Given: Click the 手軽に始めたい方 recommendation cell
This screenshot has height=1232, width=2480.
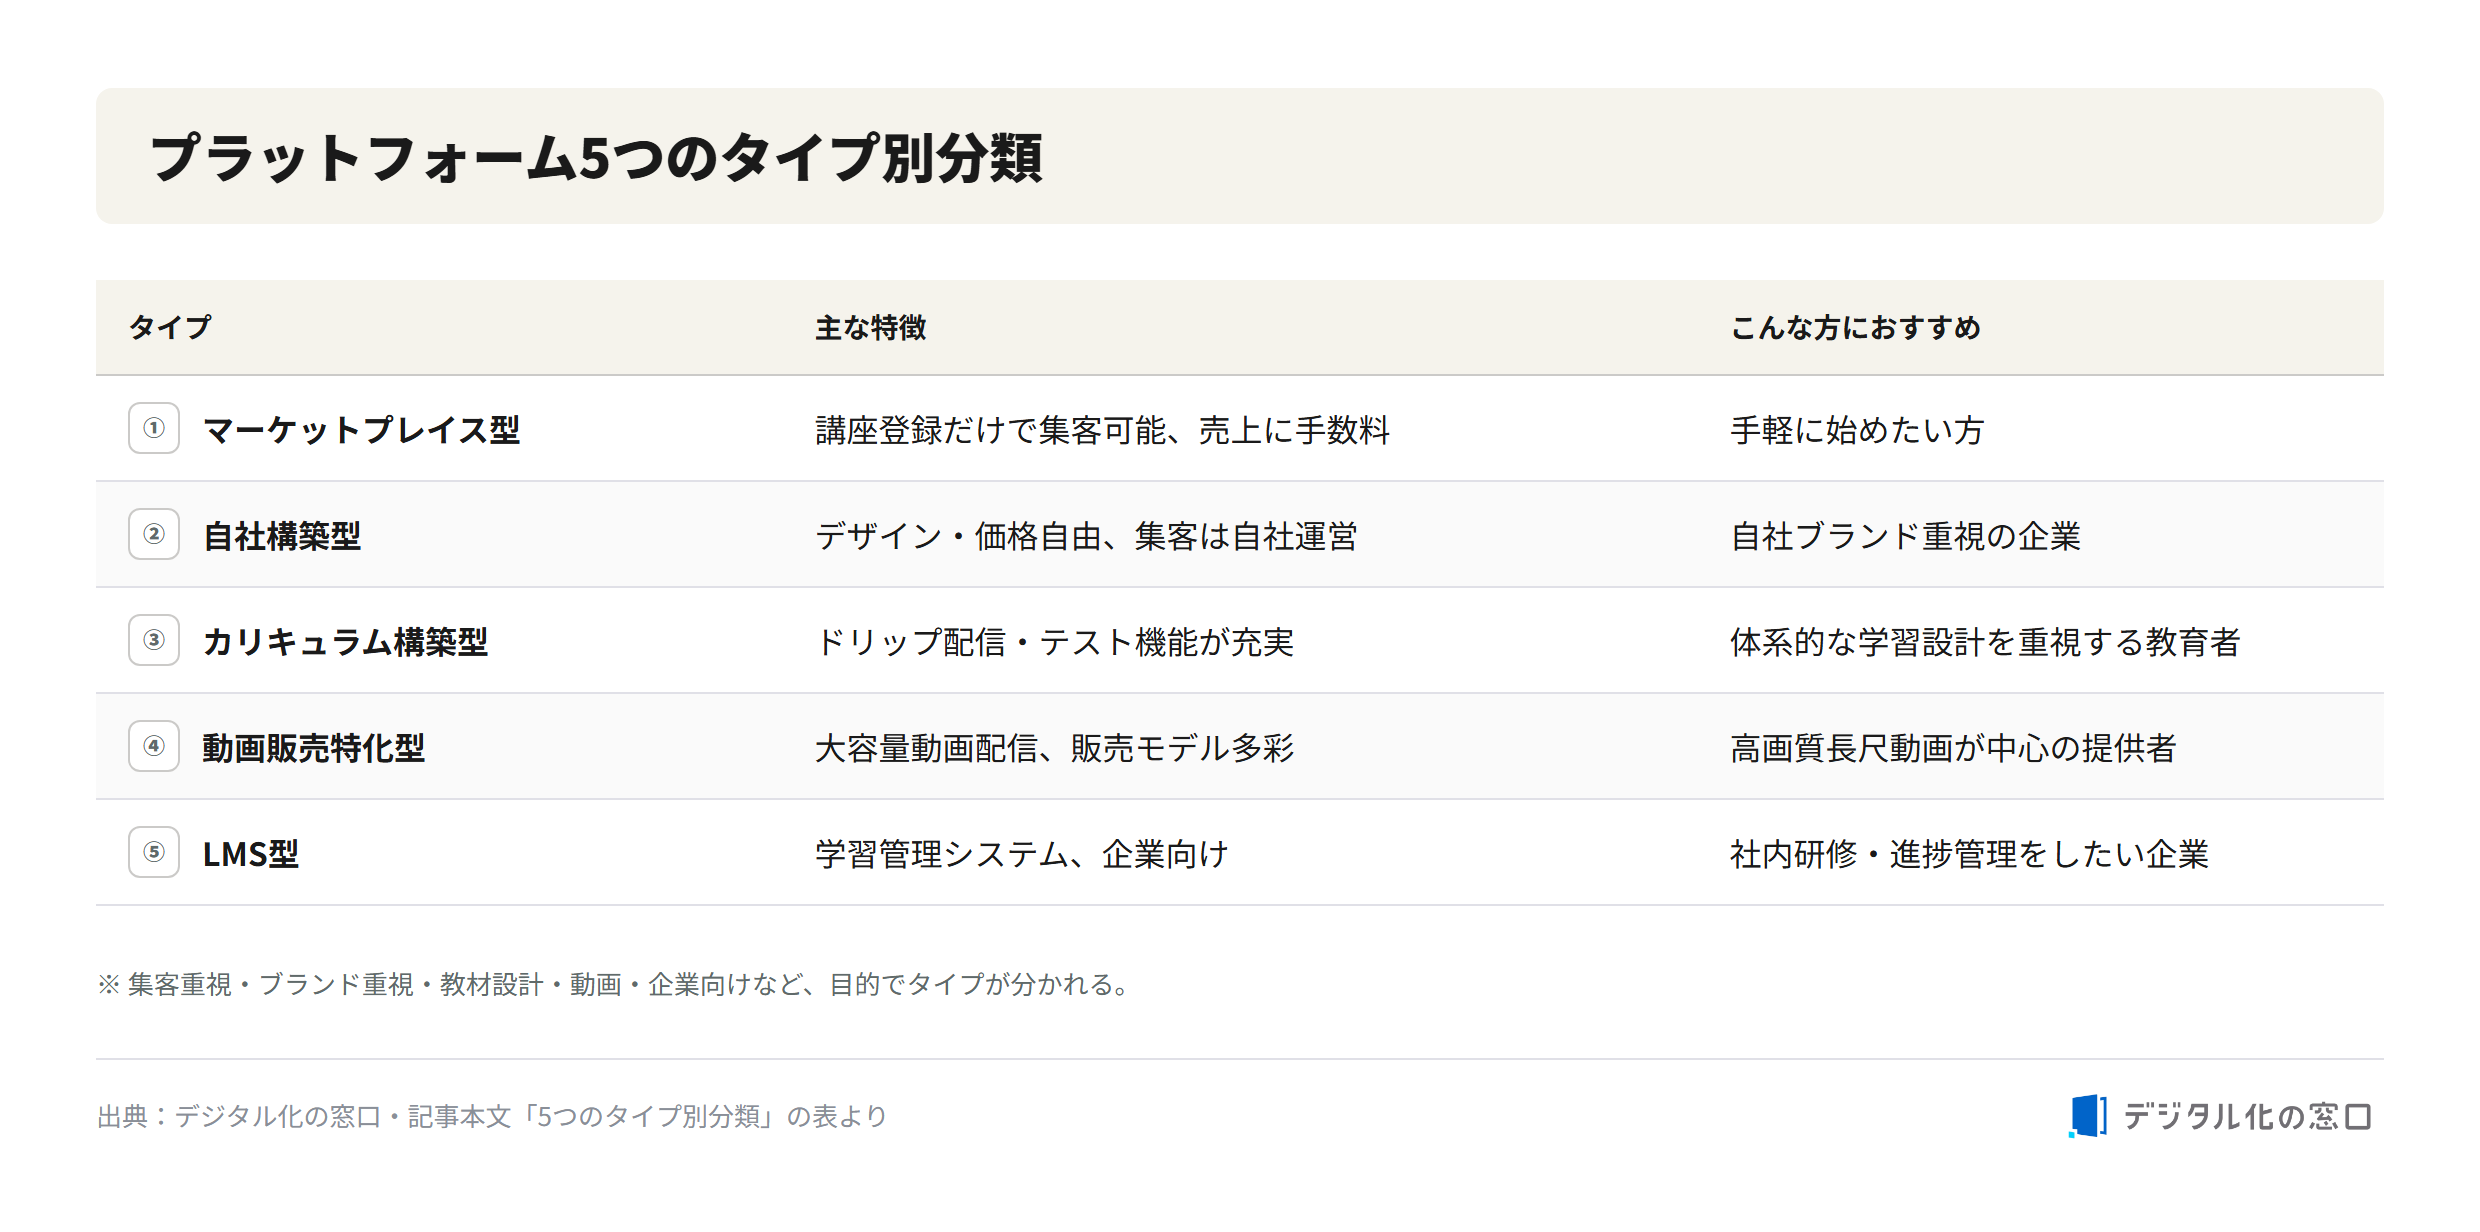Looking at the screenshot, I should (1857, 430).
